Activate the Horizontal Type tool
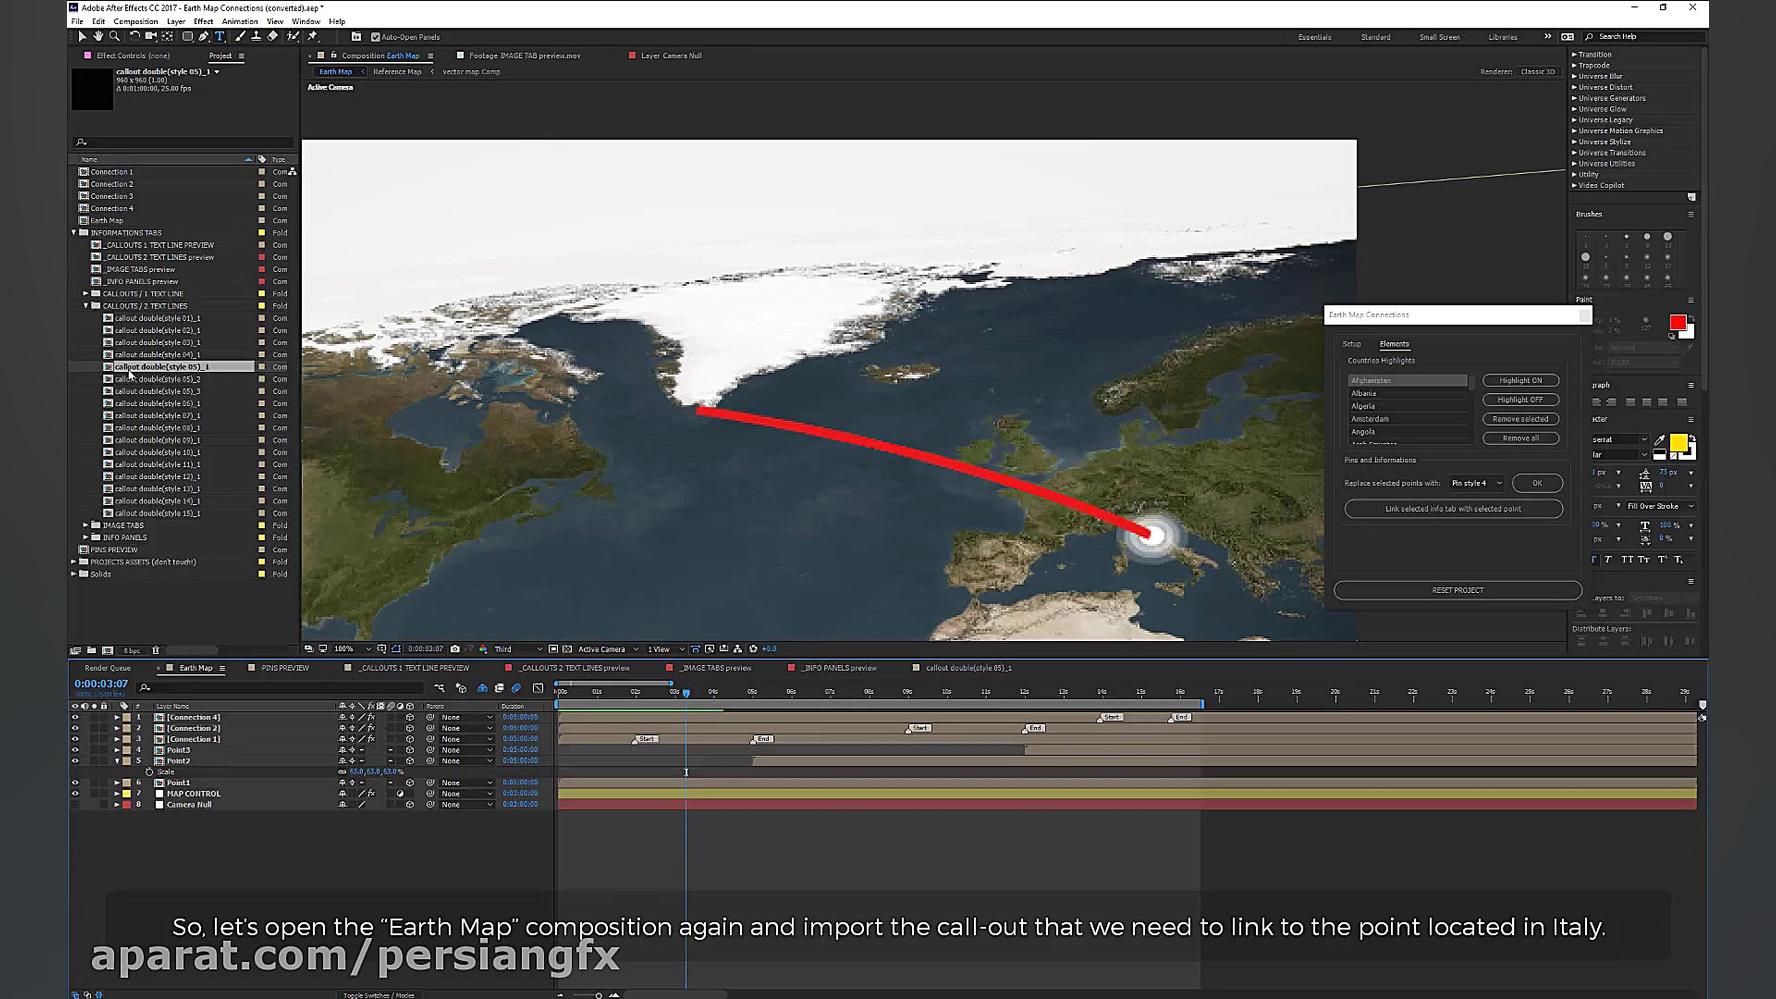 220,37
